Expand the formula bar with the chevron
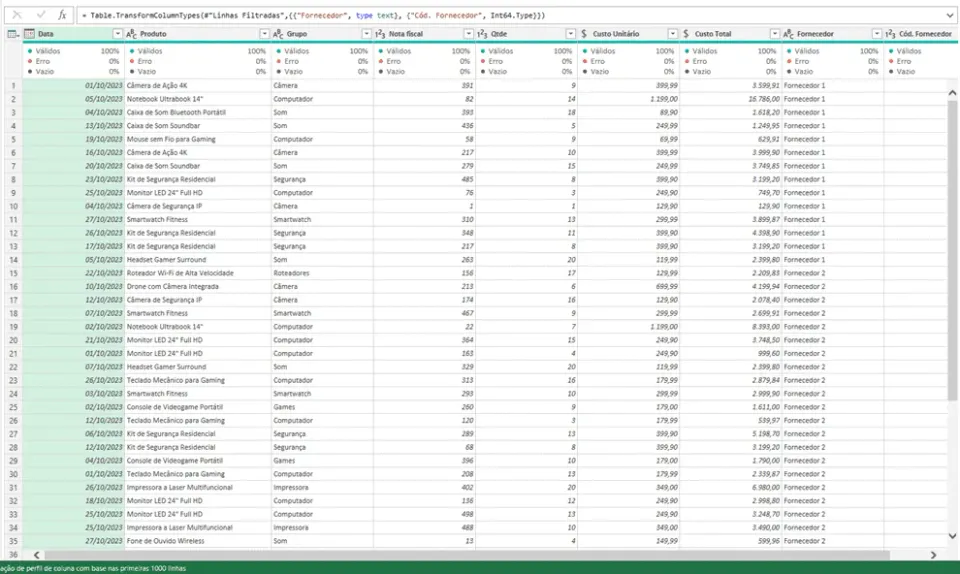The width and height of the screenshot is (960, 574). [950, 15]
